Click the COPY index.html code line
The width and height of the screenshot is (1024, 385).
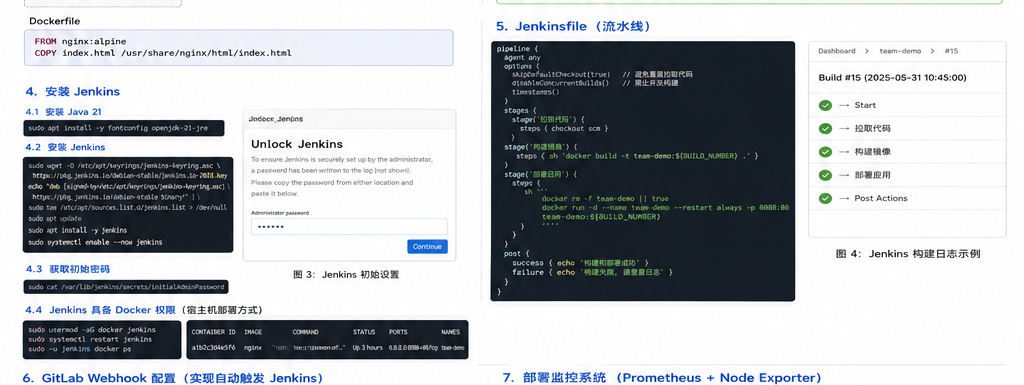click(x=163, y=53)
